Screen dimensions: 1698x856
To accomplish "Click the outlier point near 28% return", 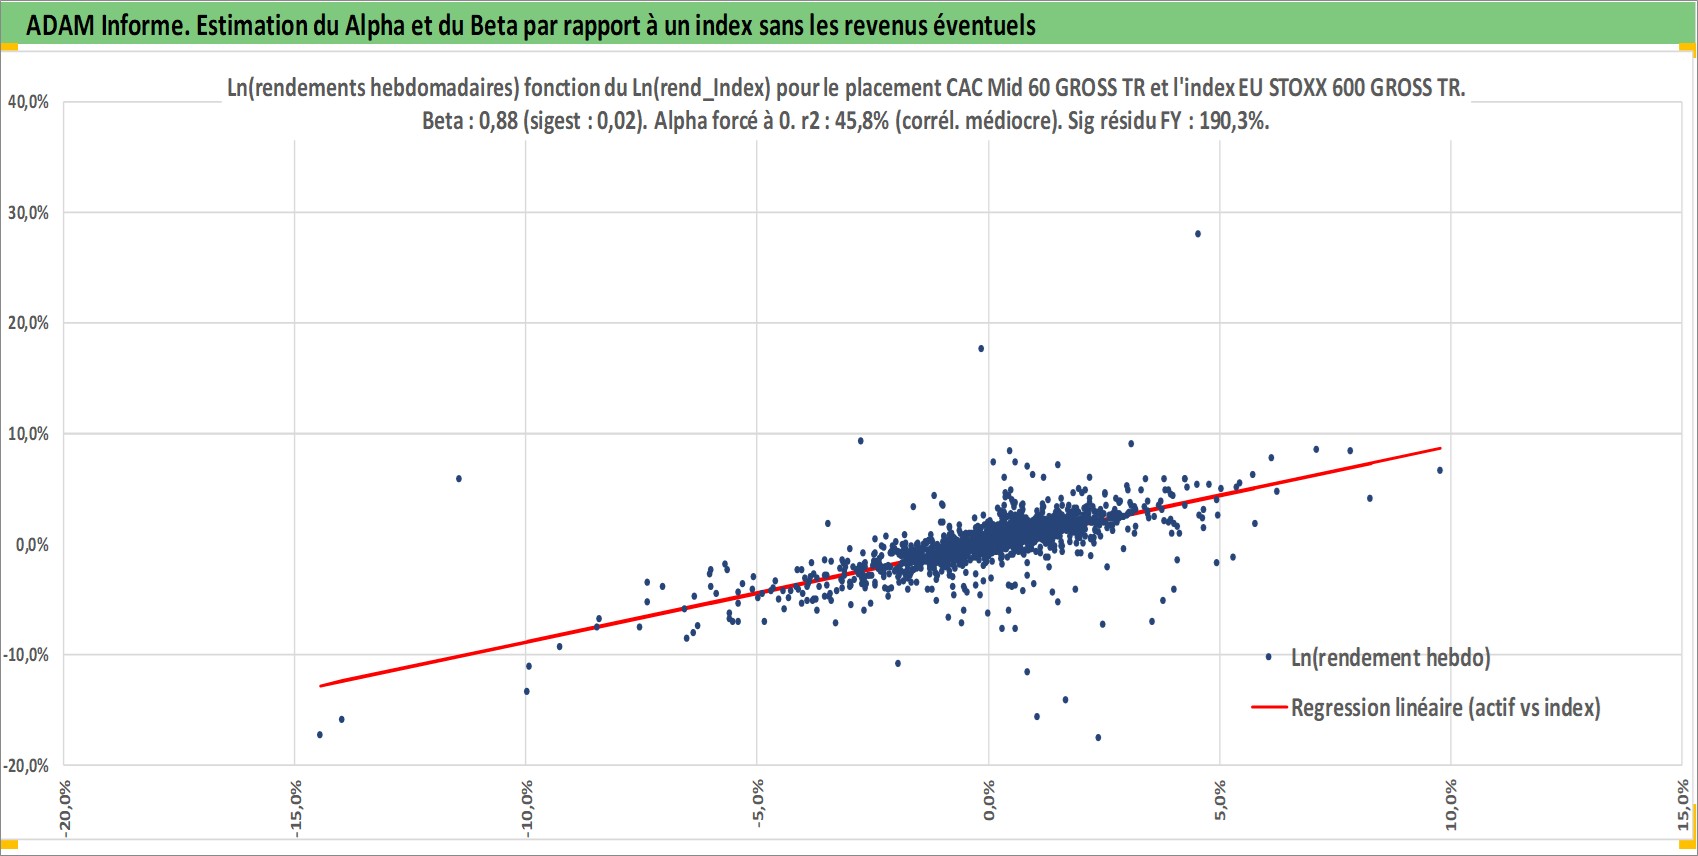I will pos(1198,234).
